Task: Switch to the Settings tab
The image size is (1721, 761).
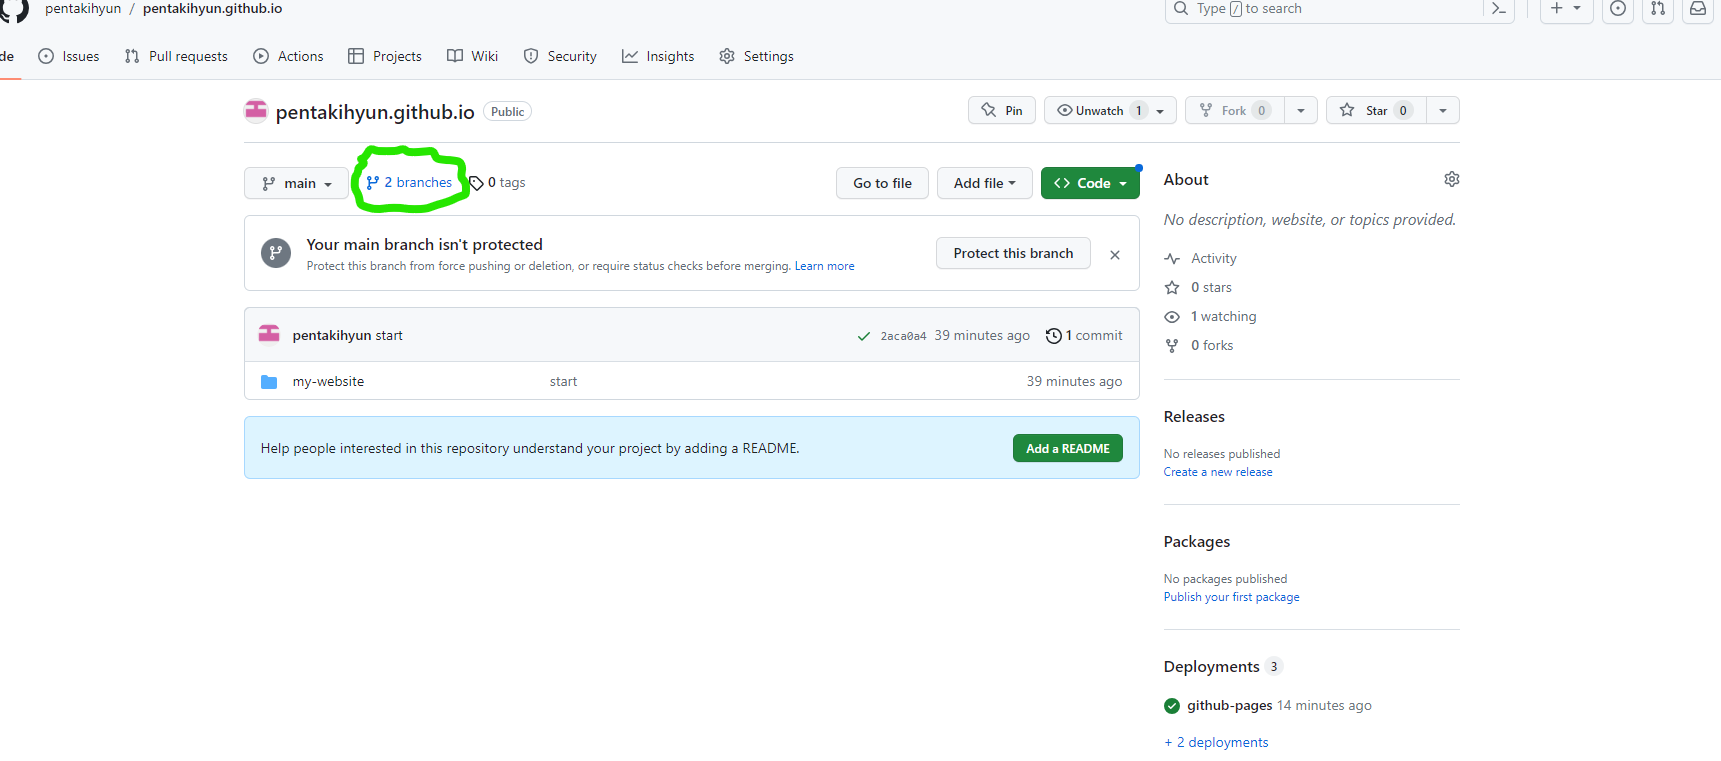Action: pyautogui.click(x=756, y=57)
